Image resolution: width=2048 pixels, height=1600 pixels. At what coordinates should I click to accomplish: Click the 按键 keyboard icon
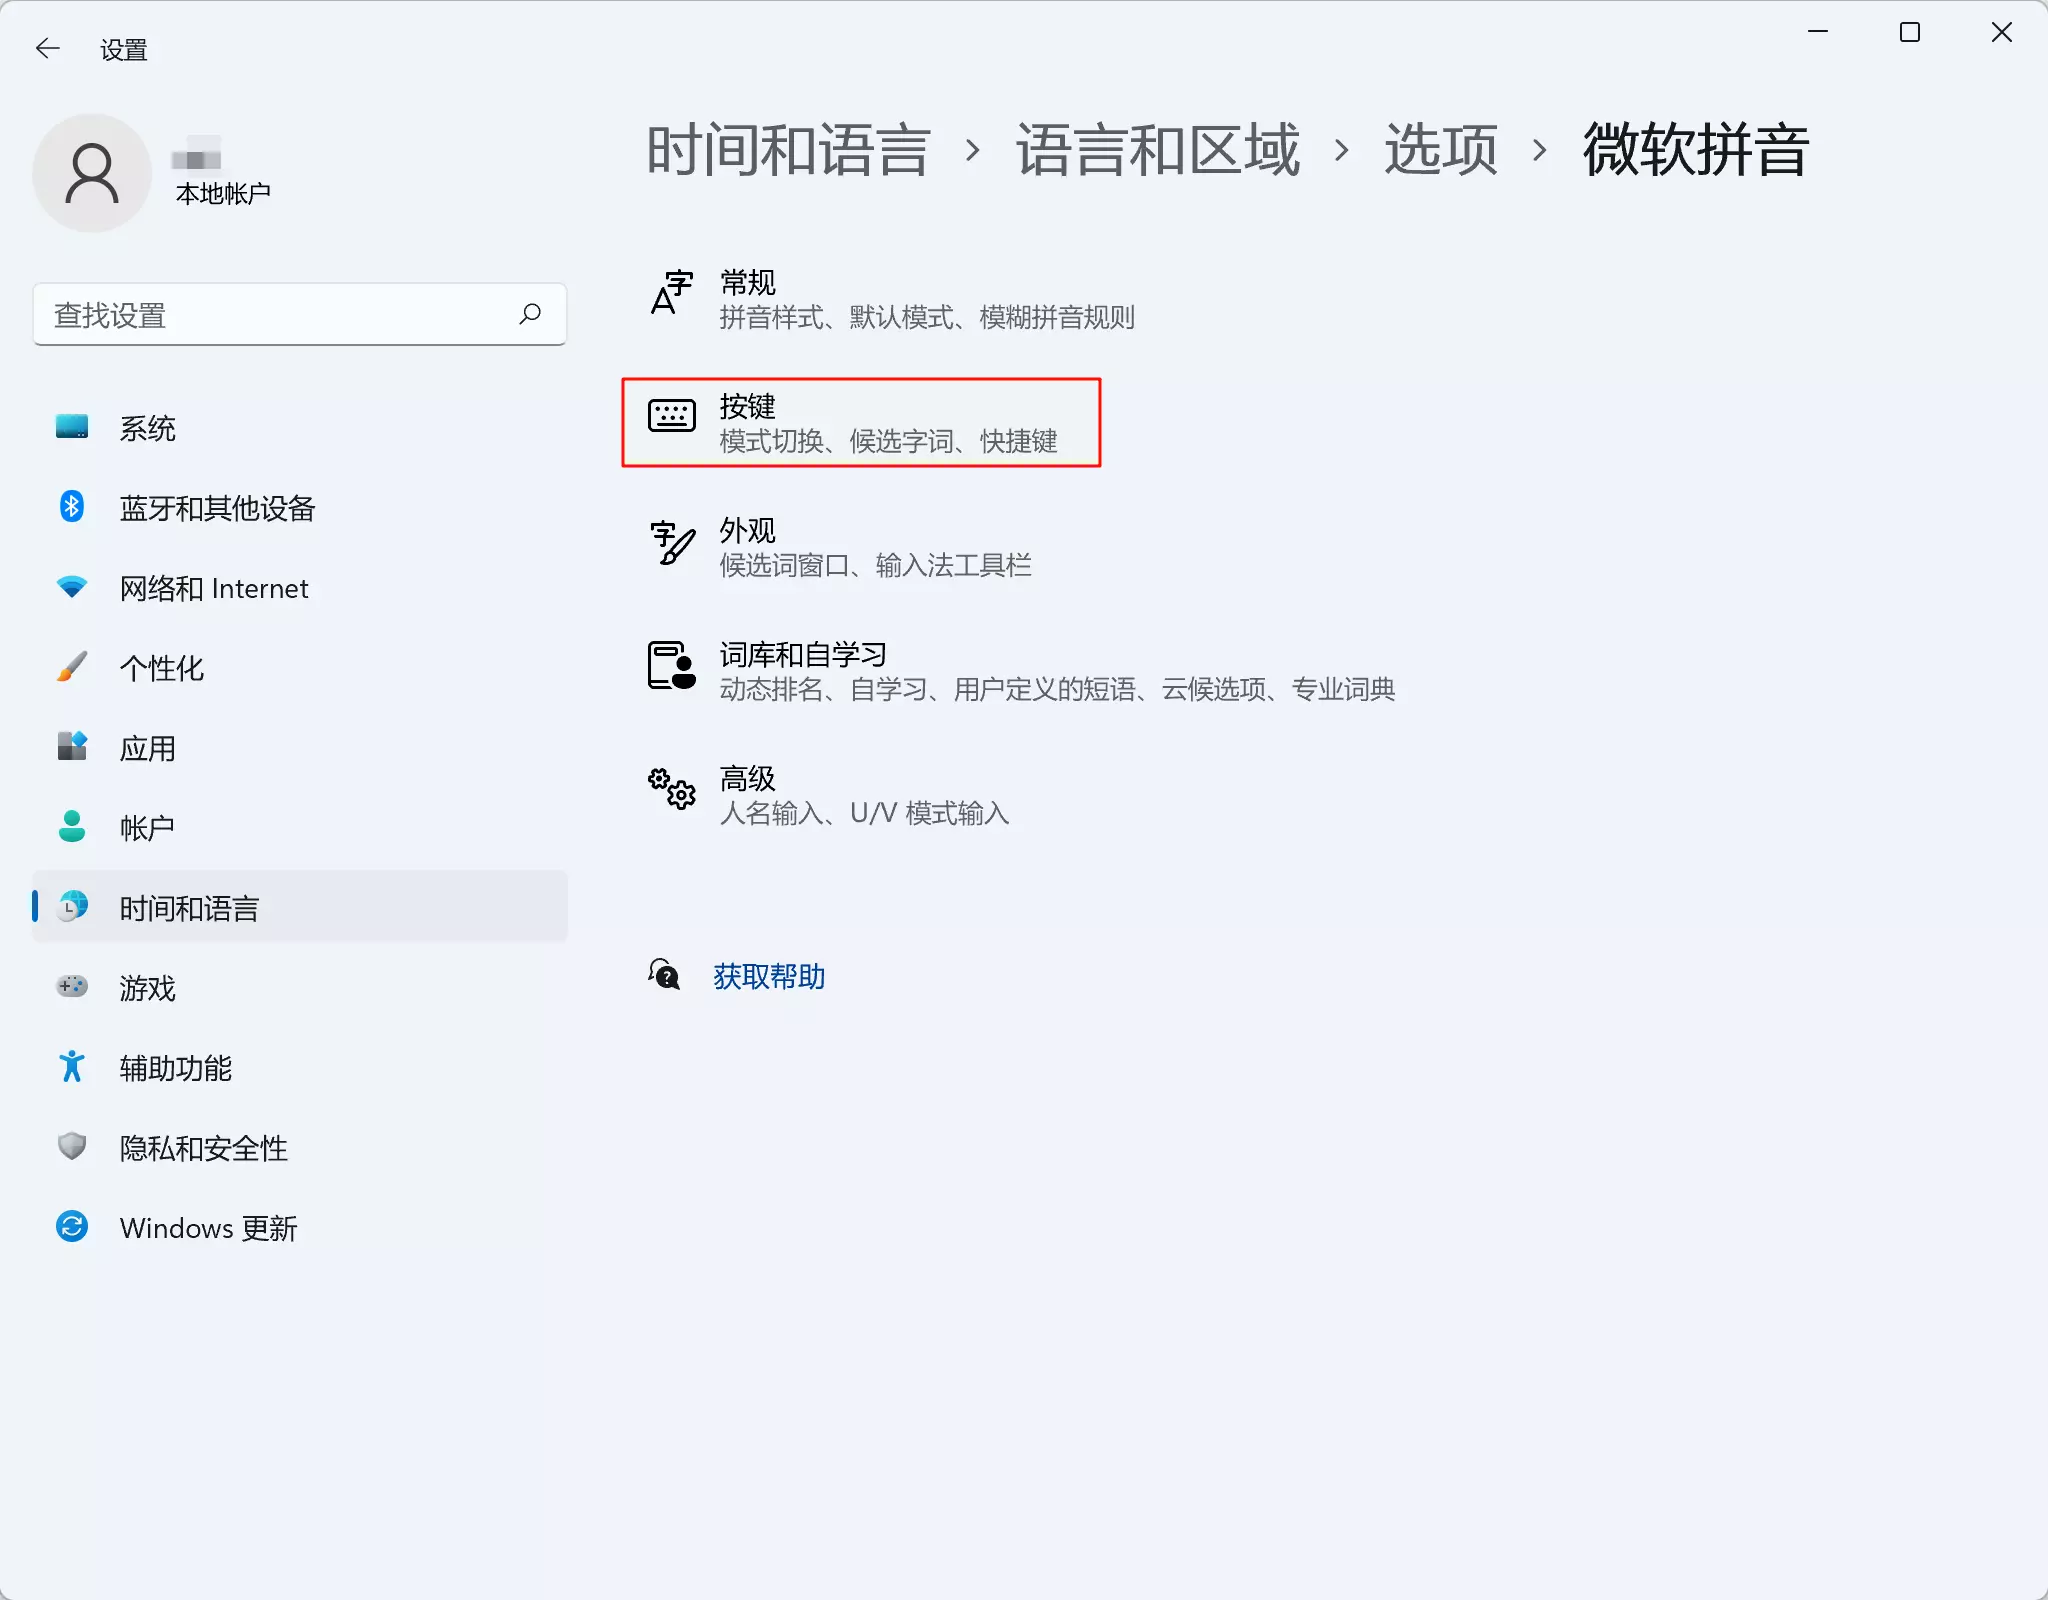[x=671, y=415]
